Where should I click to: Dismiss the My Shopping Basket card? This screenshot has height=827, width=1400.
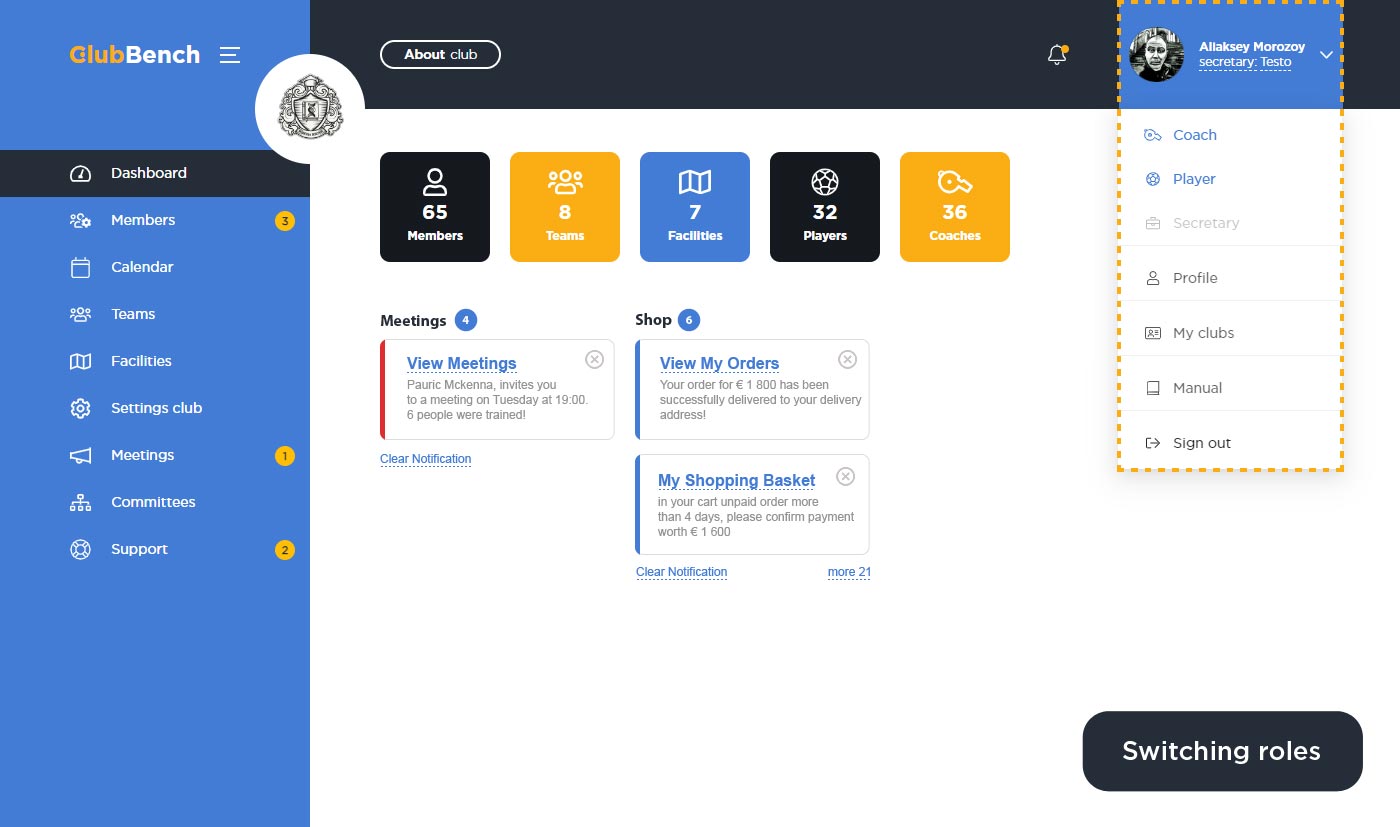pyautogui.click(x=845, y=476)
